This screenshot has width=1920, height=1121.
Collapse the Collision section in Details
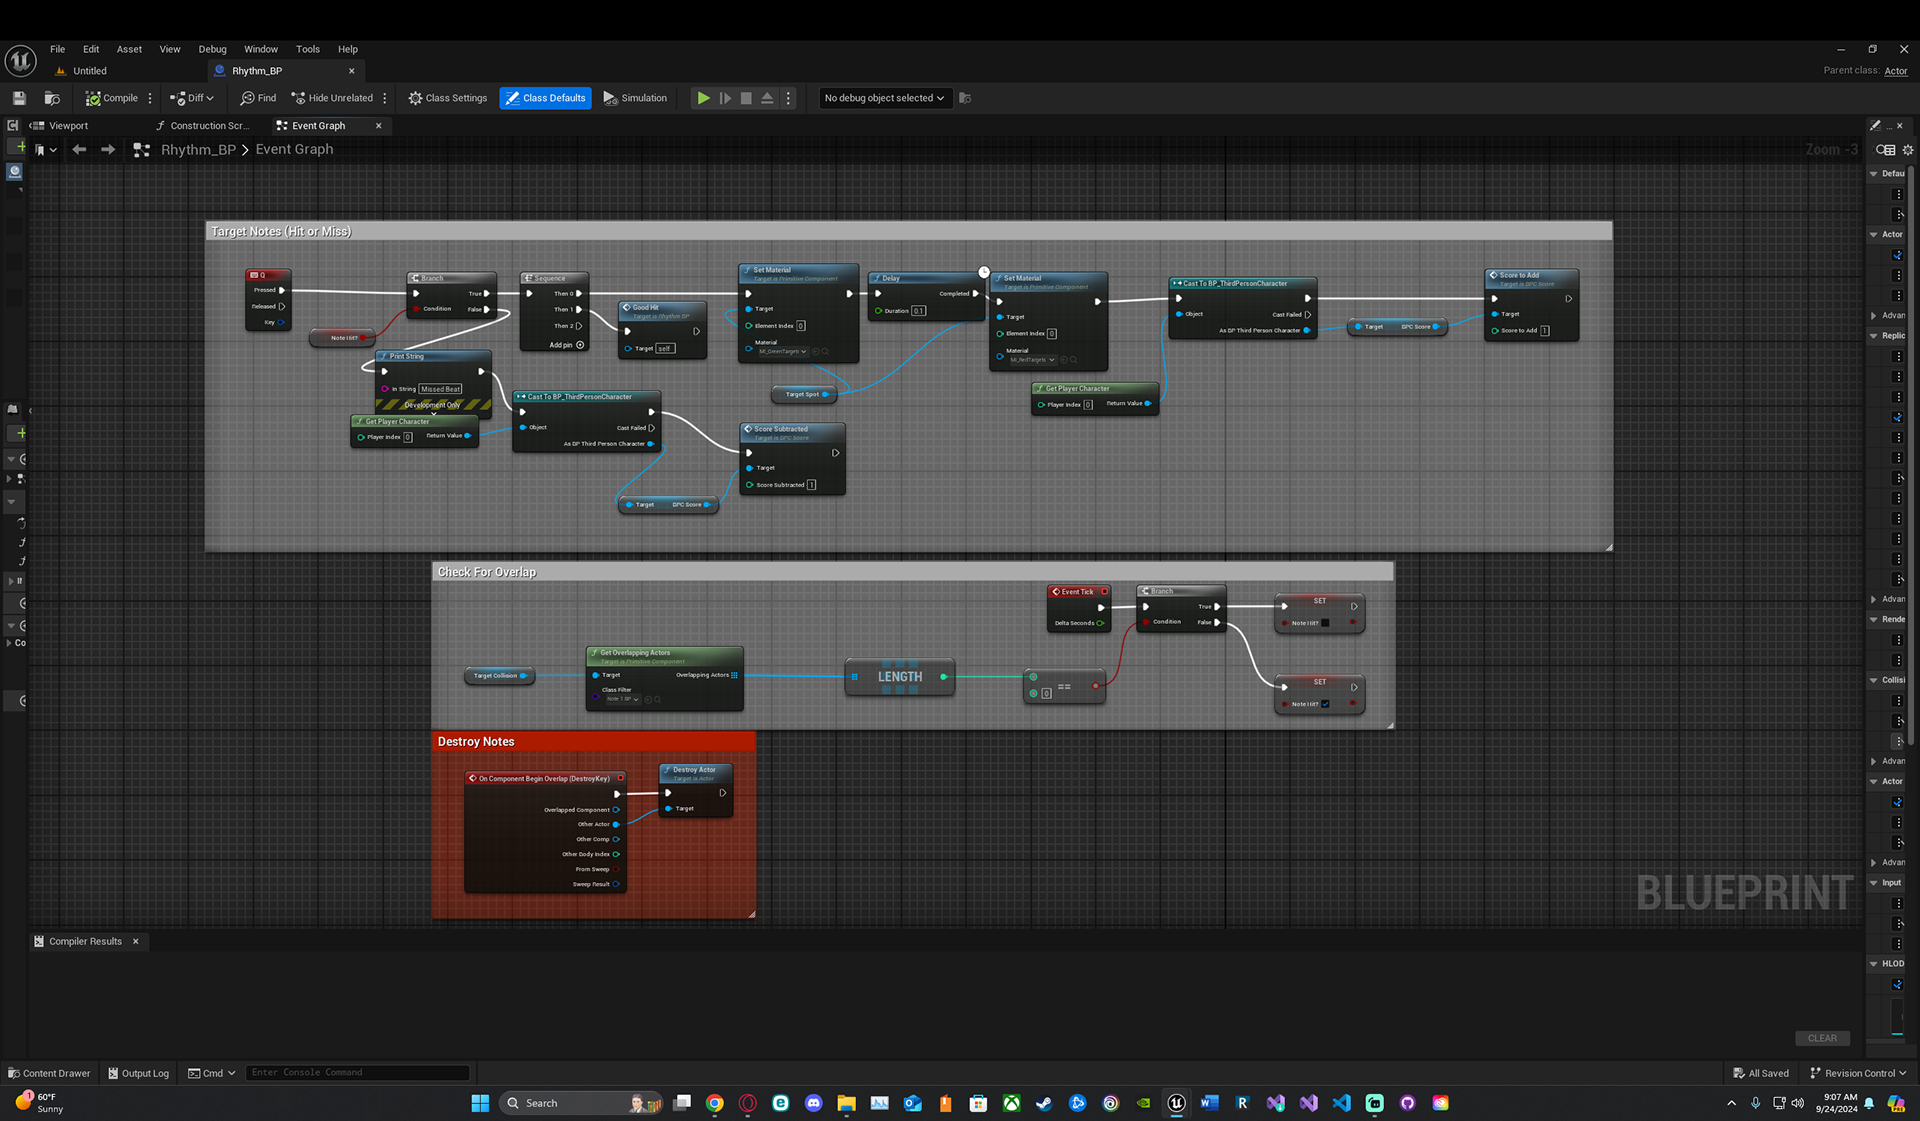[x=1874, y=680]
